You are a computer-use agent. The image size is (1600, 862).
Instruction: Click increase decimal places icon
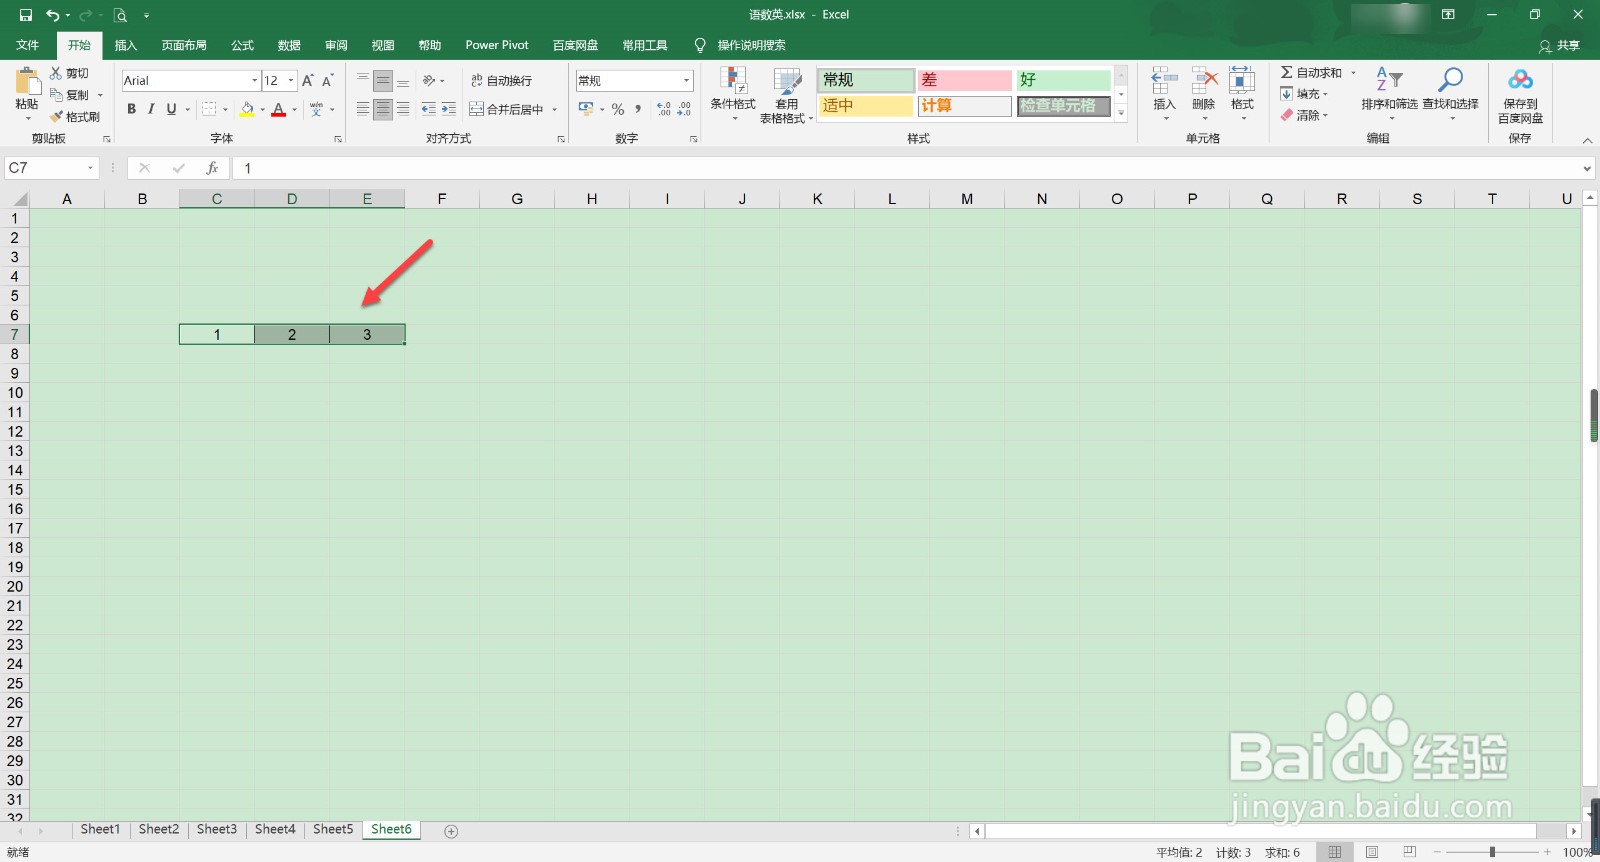pos(664,109)
